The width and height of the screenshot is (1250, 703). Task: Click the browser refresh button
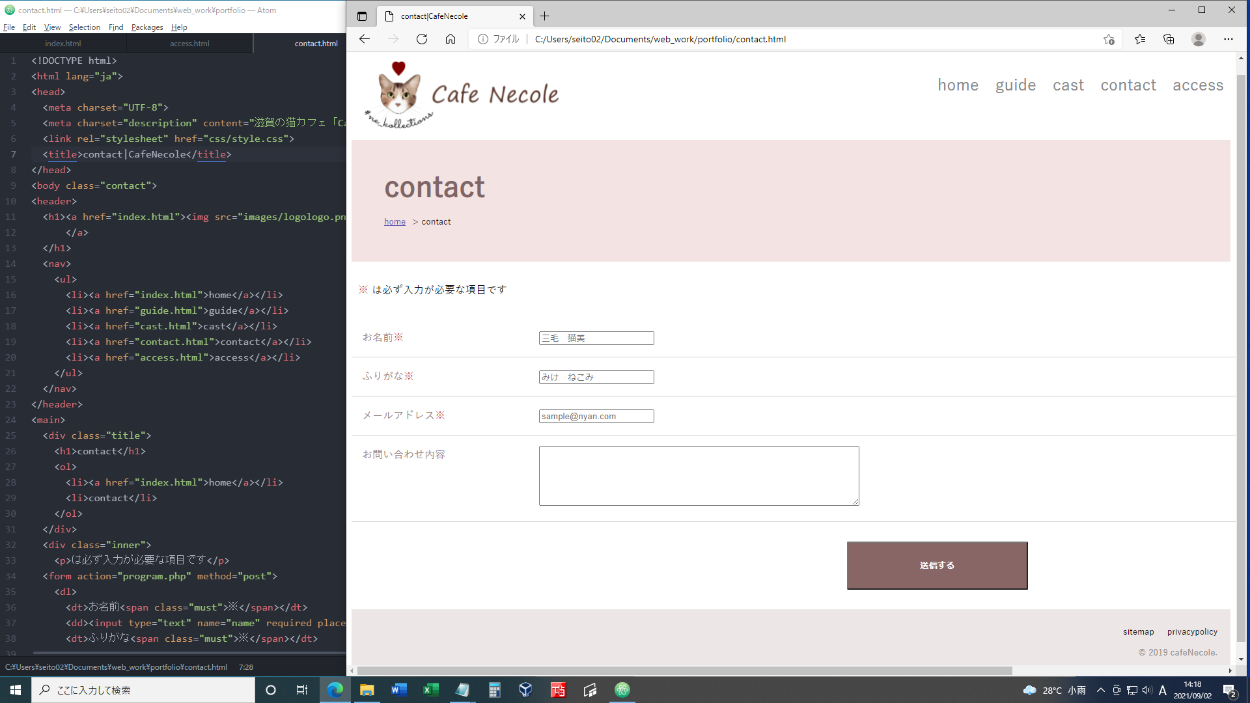tap(421, 39)
